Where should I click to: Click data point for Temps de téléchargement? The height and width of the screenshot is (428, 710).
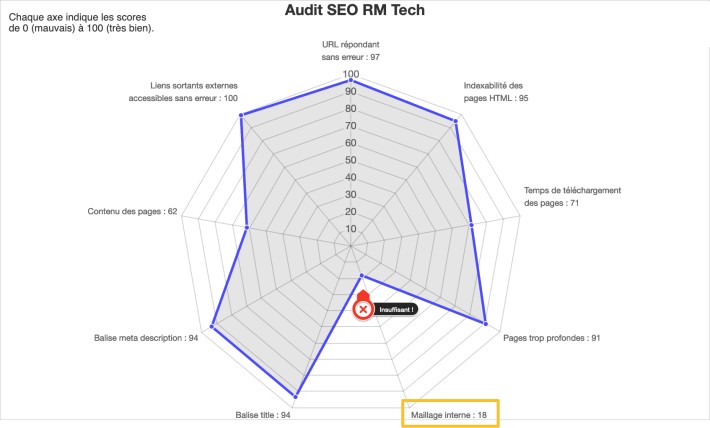click(471, 225)
